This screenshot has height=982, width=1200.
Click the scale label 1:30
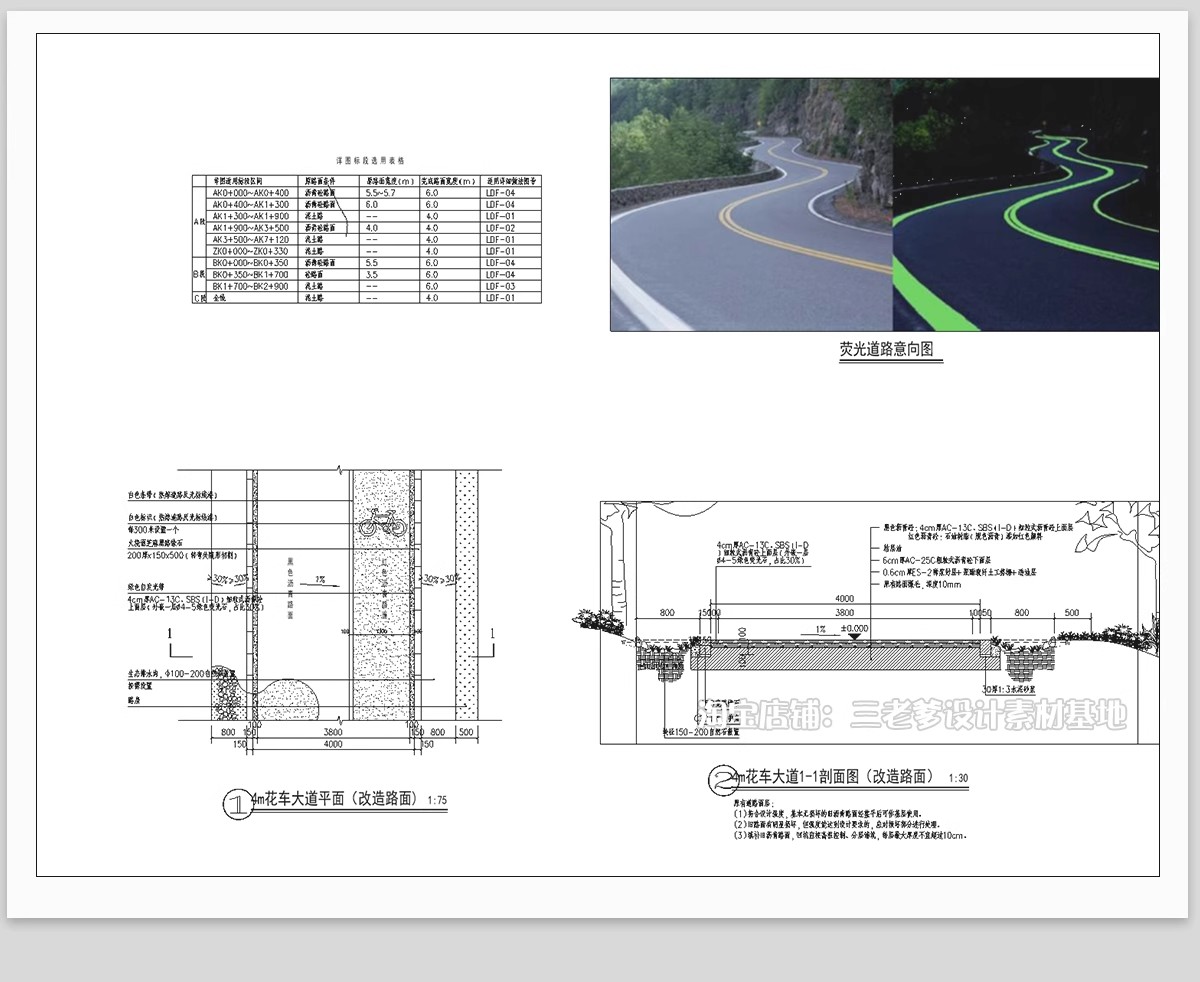pos(958,778)
